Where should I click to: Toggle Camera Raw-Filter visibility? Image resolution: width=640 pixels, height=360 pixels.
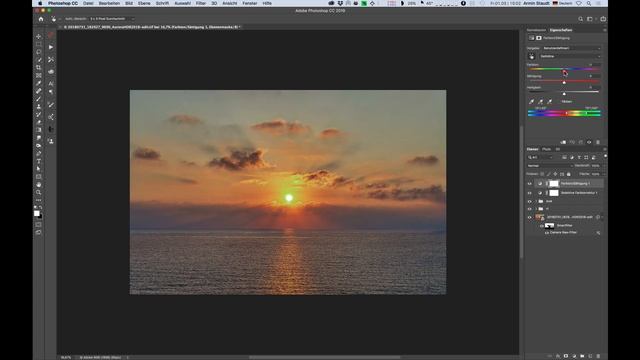[547, 233]
